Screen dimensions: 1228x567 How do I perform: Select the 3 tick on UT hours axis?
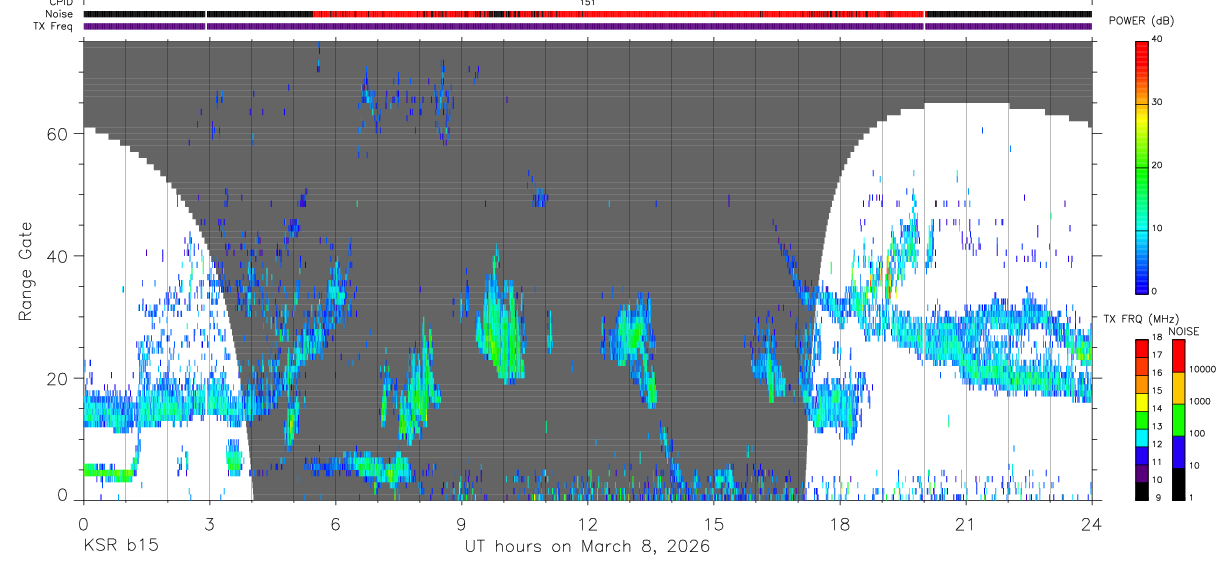coord(209,523)
